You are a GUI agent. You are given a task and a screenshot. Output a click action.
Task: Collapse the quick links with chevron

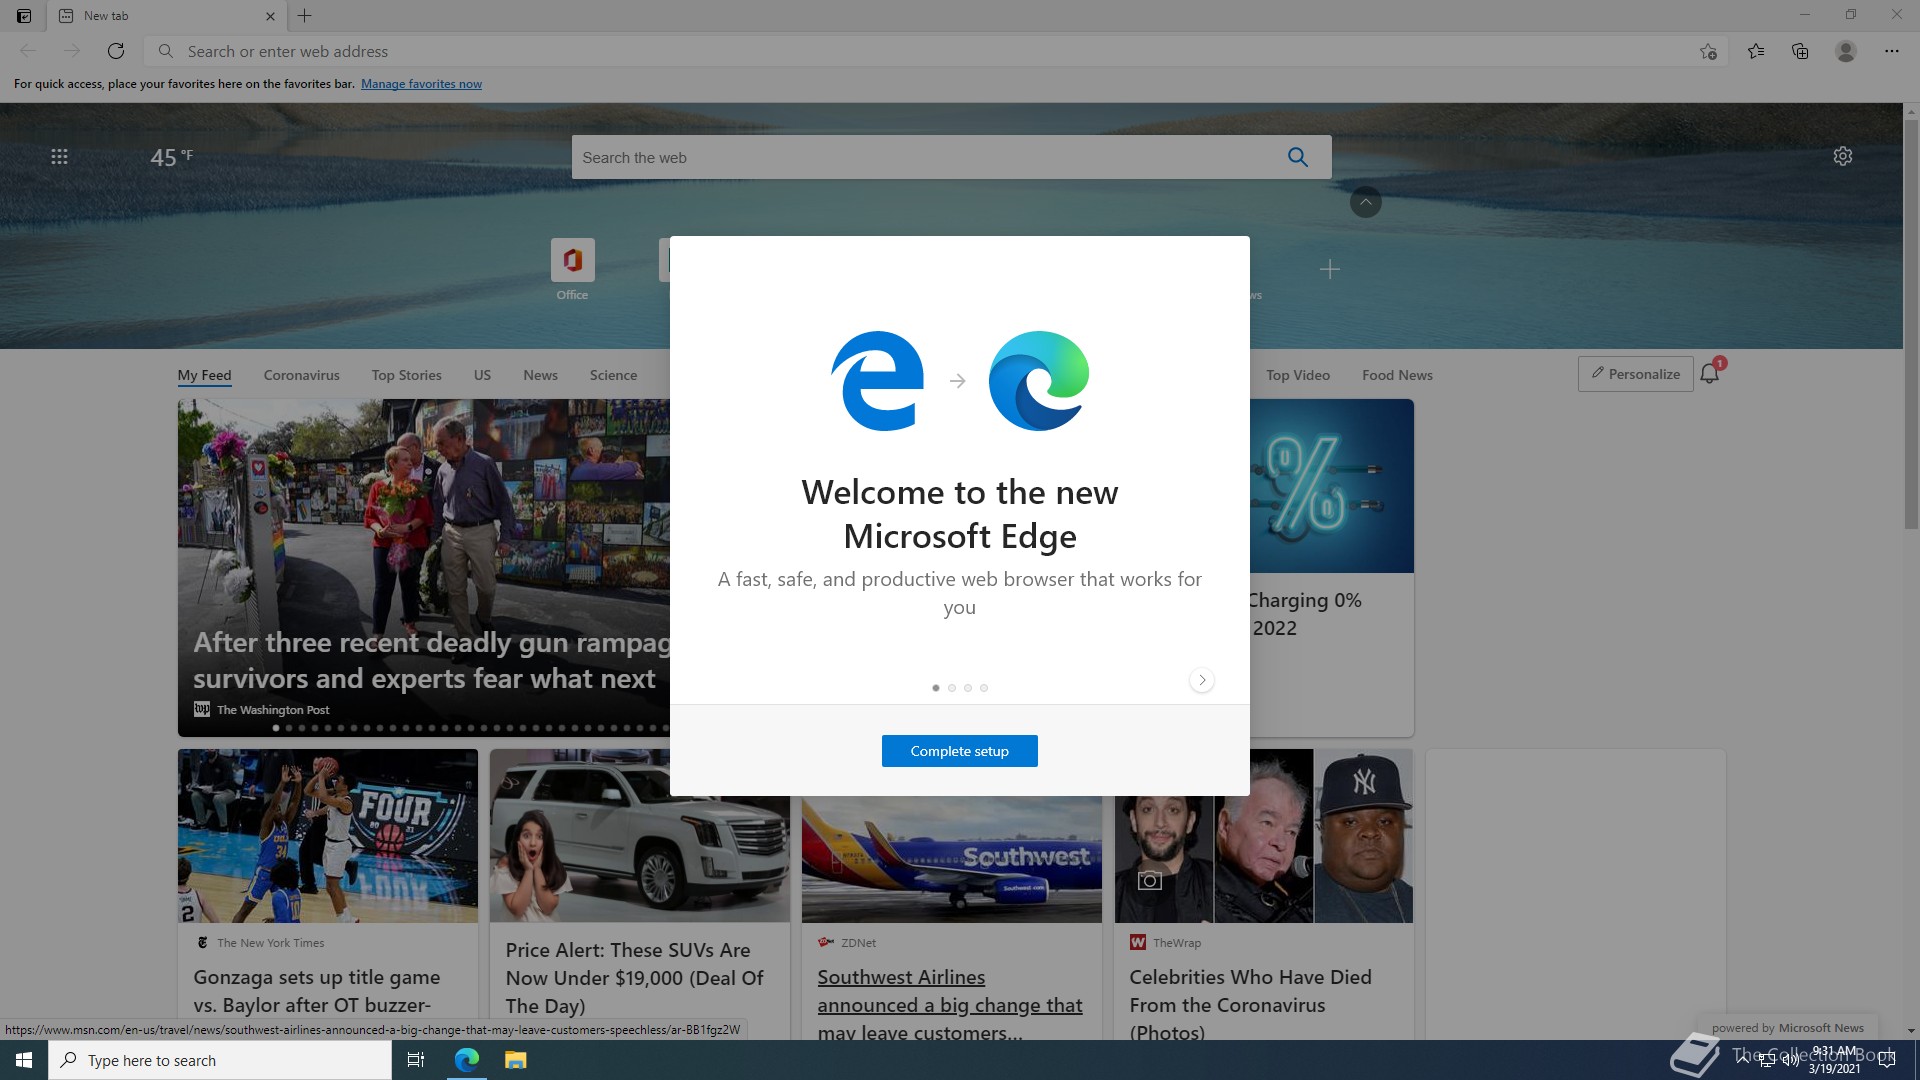1366,201
